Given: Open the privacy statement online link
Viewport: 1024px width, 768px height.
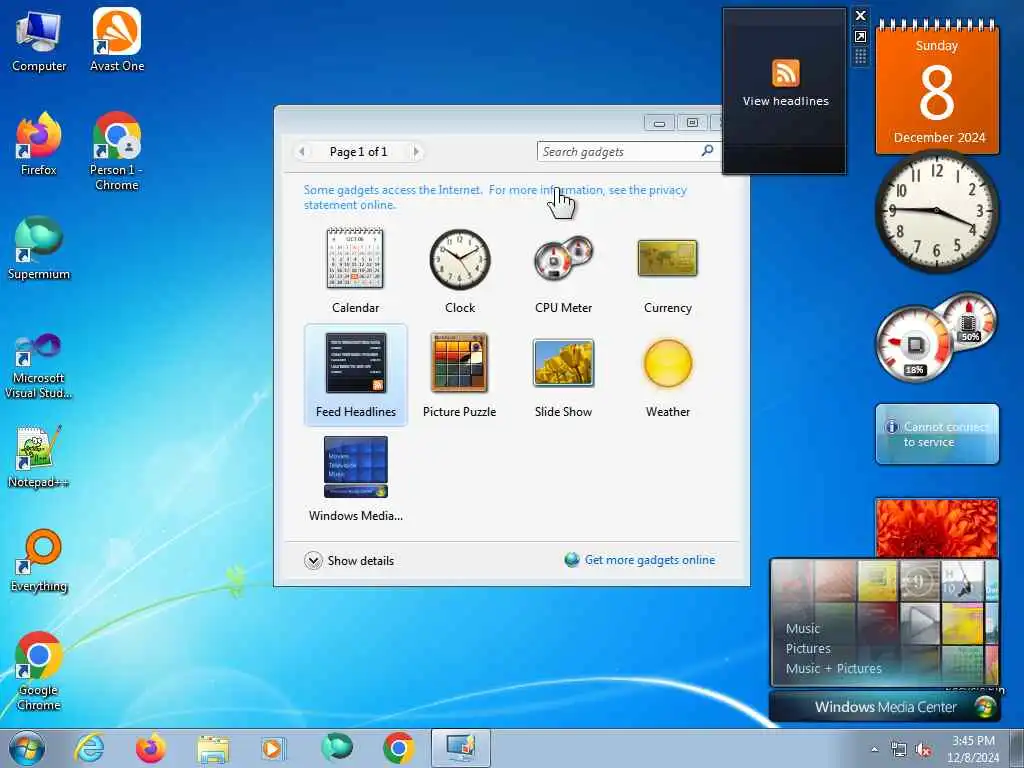Looking at the screenshot, I should pos(495,197).
